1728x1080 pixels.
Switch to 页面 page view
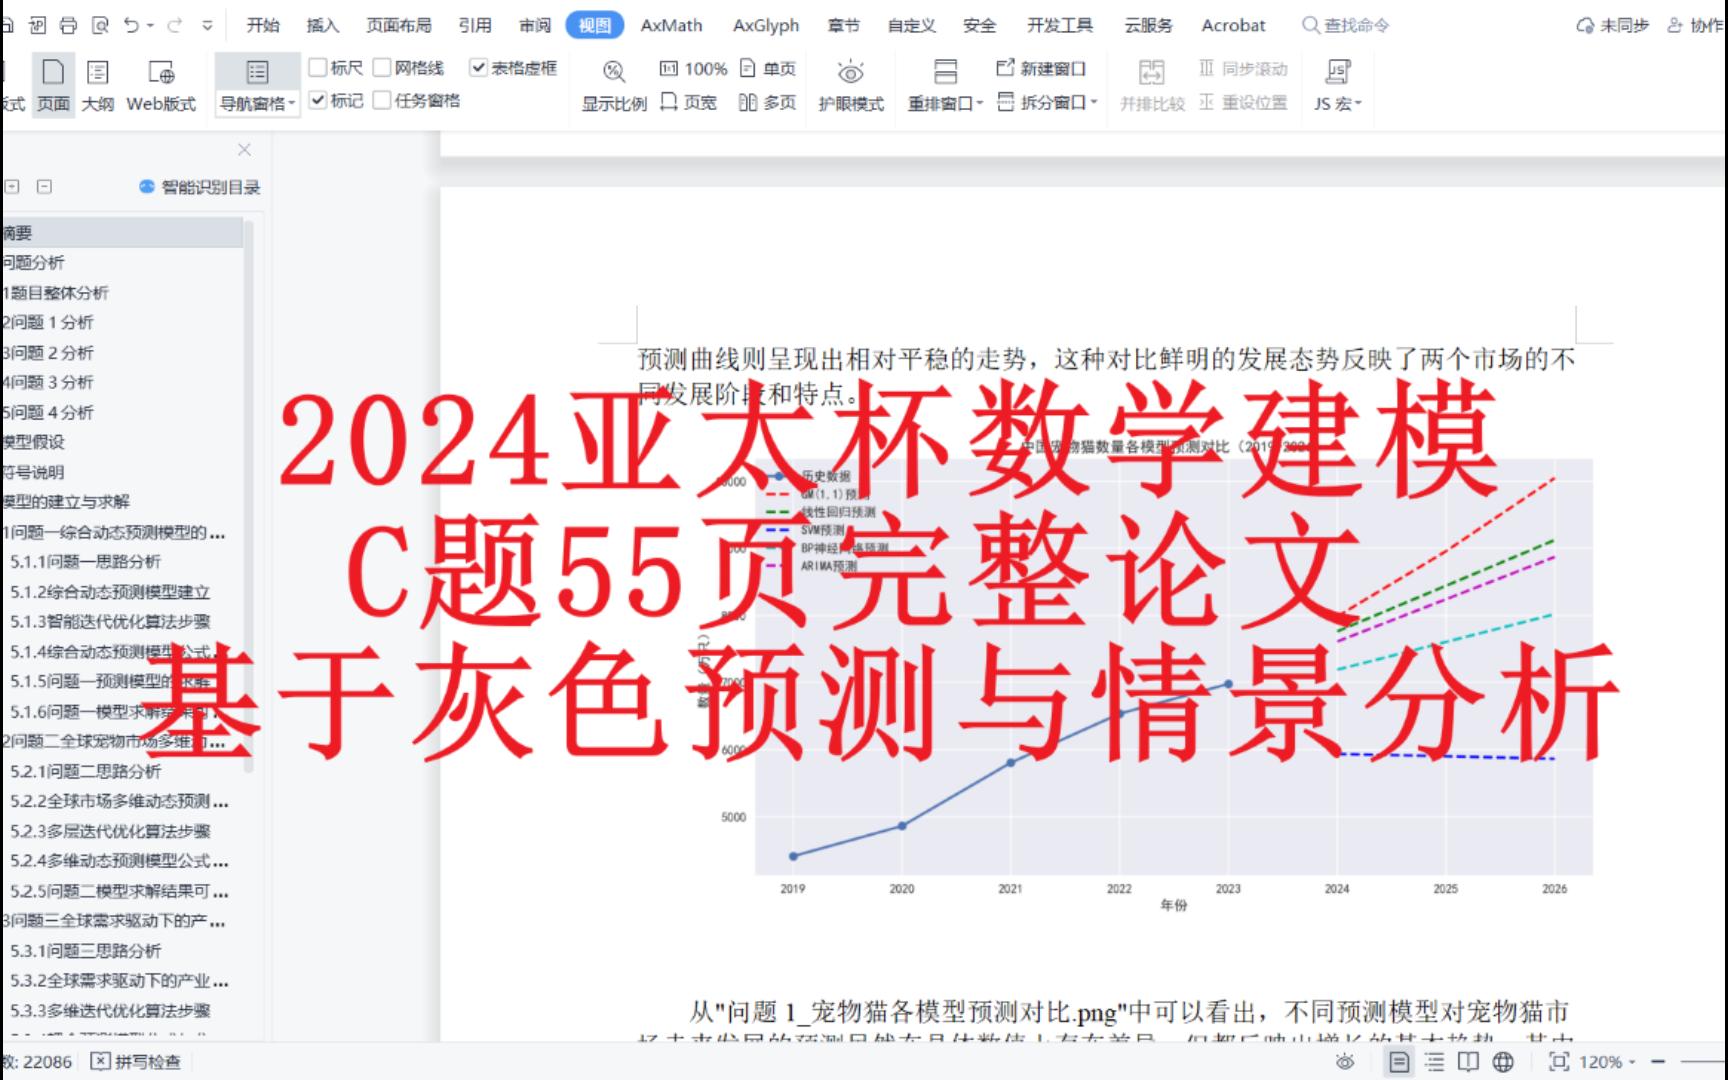[x=53, y=85]
